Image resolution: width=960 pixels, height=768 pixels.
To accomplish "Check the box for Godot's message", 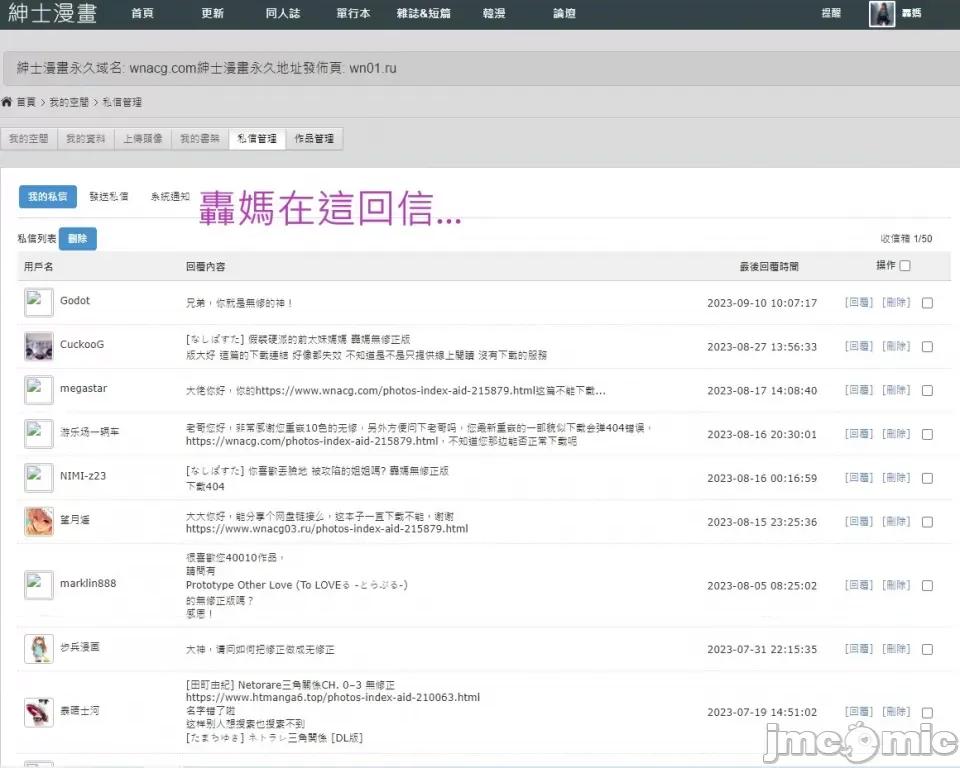I will 928,303.
